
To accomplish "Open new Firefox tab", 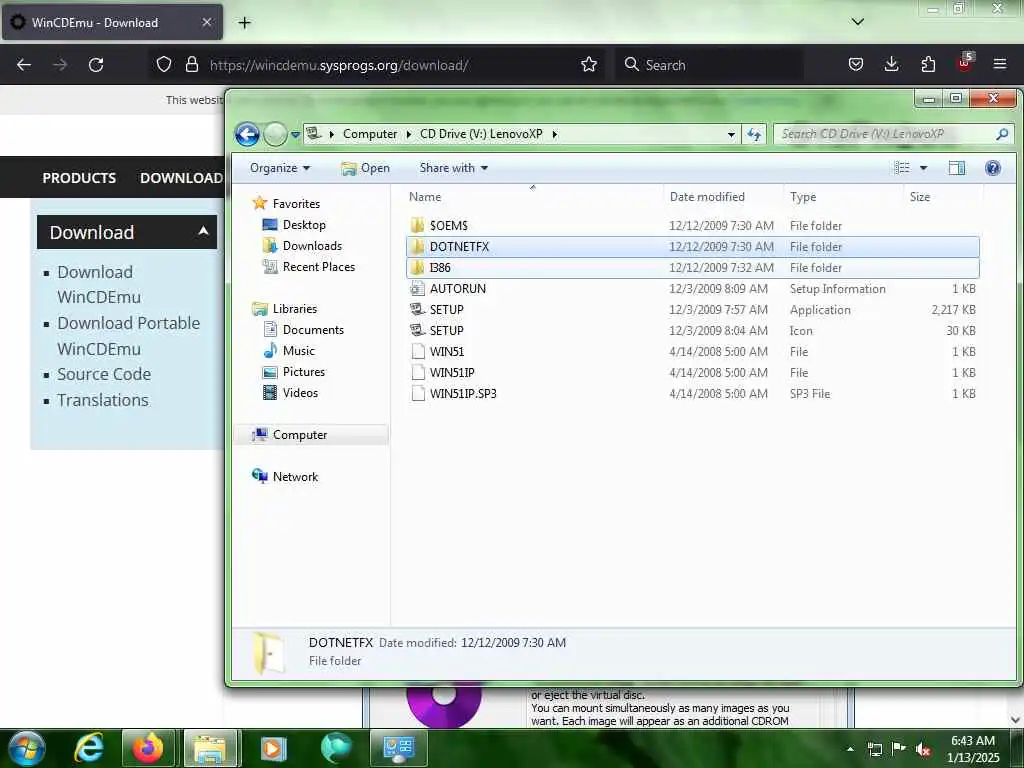I will point(244,23).
